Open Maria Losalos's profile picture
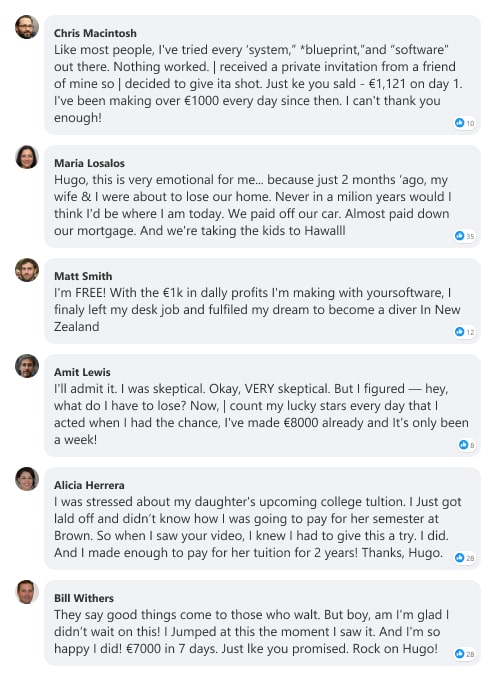 (x=27, y=157)
